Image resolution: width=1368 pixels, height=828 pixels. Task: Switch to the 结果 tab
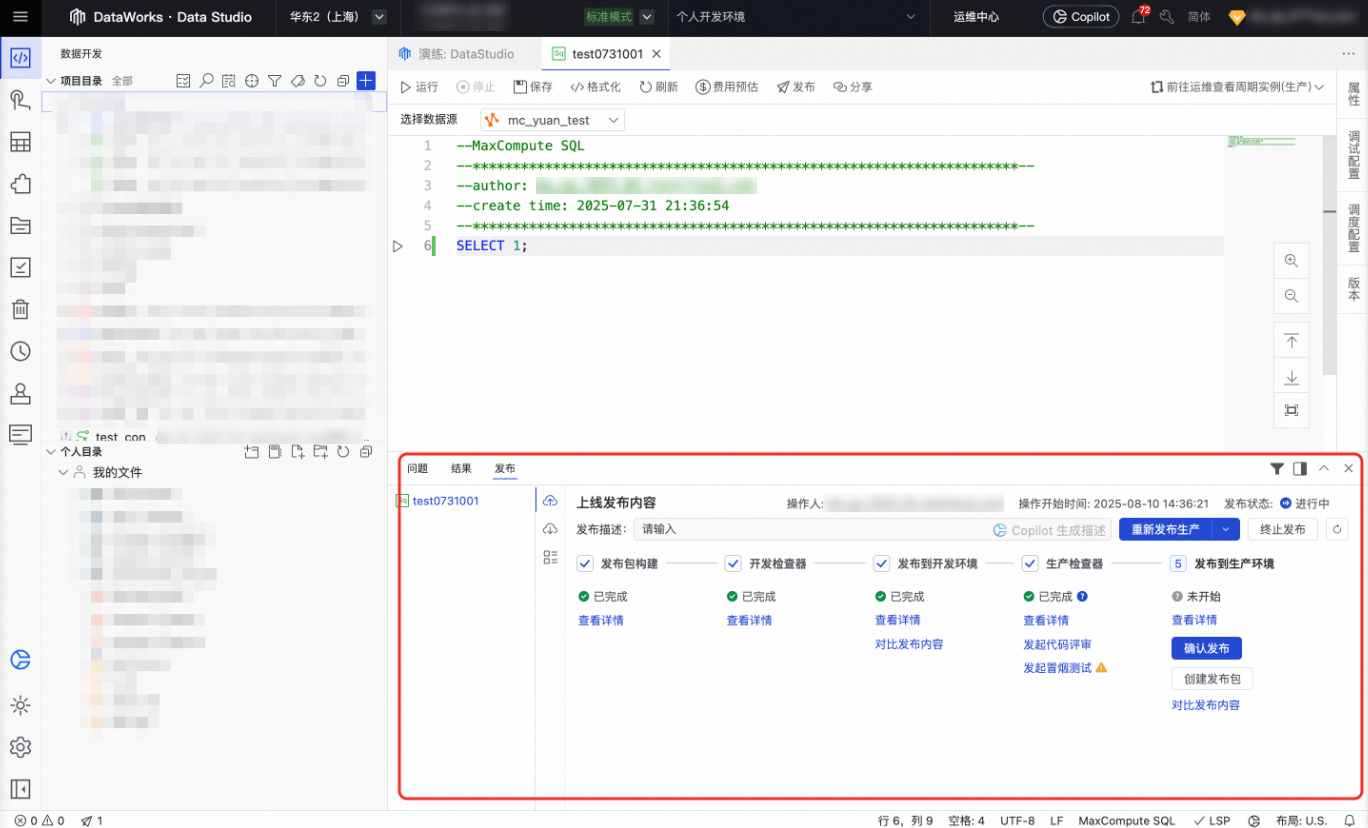461,468
